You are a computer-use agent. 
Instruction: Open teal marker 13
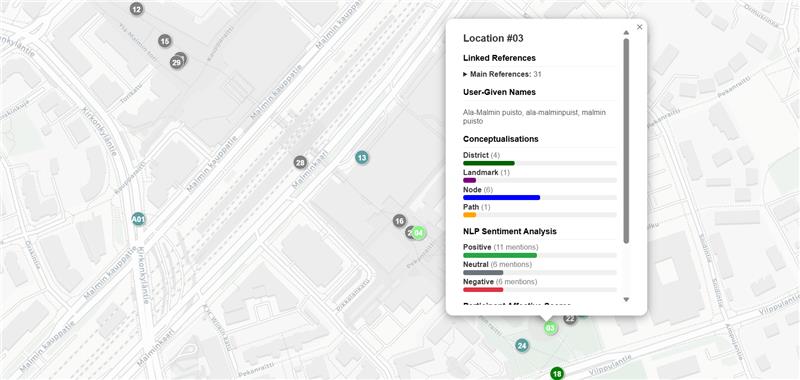point(362,158)
